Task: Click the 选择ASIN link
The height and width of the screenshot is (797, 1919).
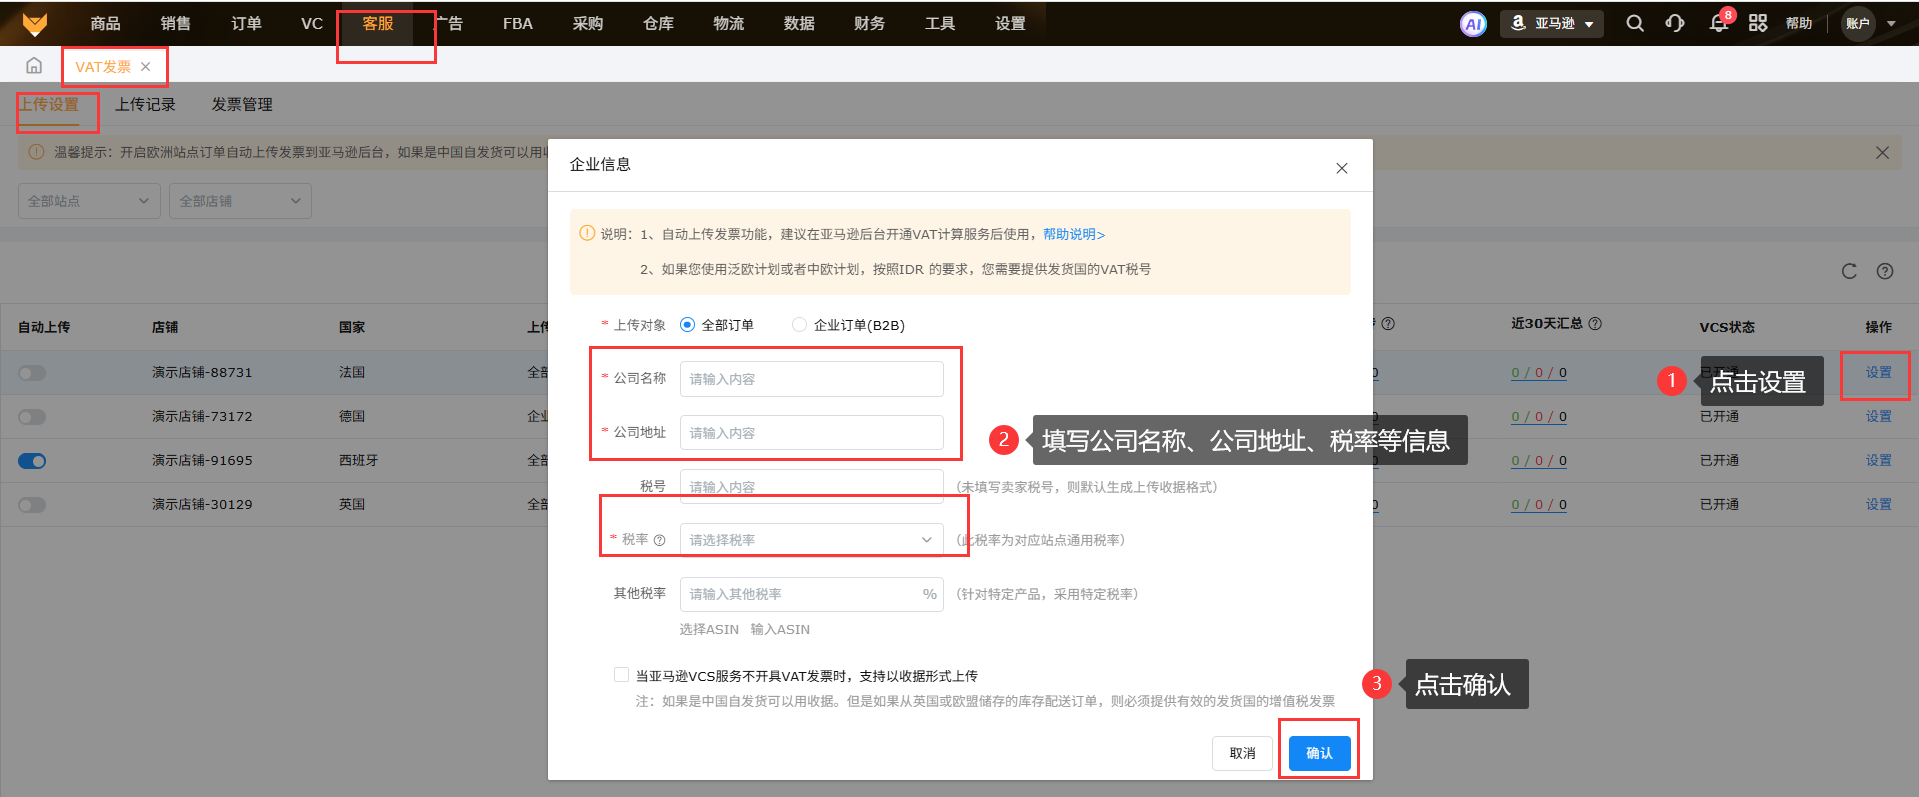Action: pos(709,629)
